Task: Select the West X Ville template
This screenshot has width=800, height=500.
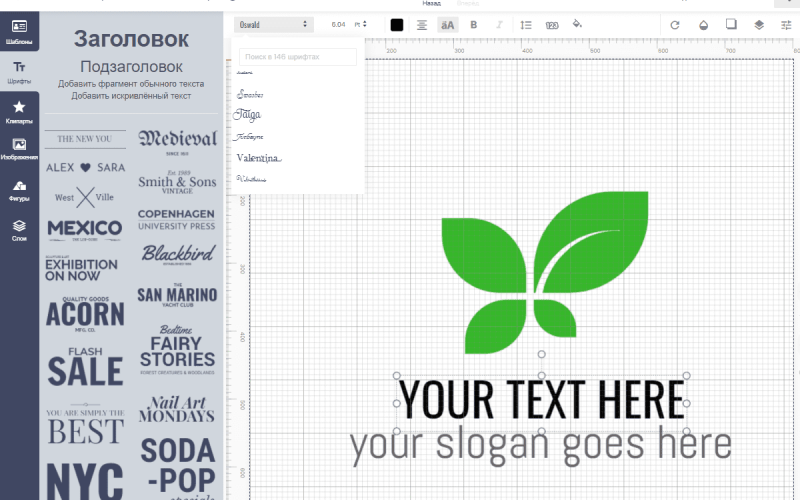Action: click(x=85, y=197)
